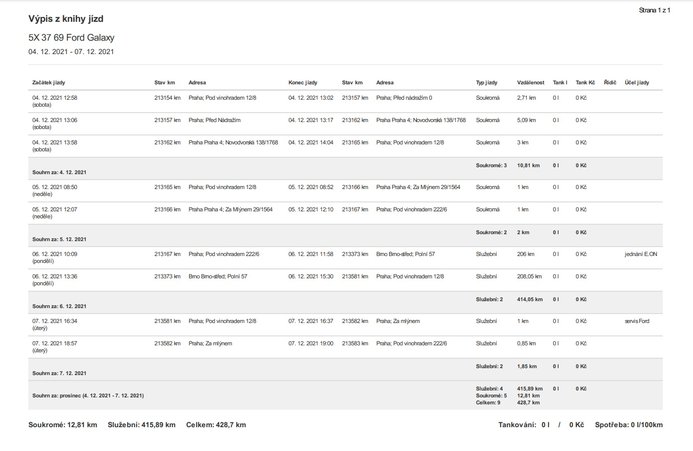
Task: Click the "Začátek jízdy" column header
Action: [50, 82]
